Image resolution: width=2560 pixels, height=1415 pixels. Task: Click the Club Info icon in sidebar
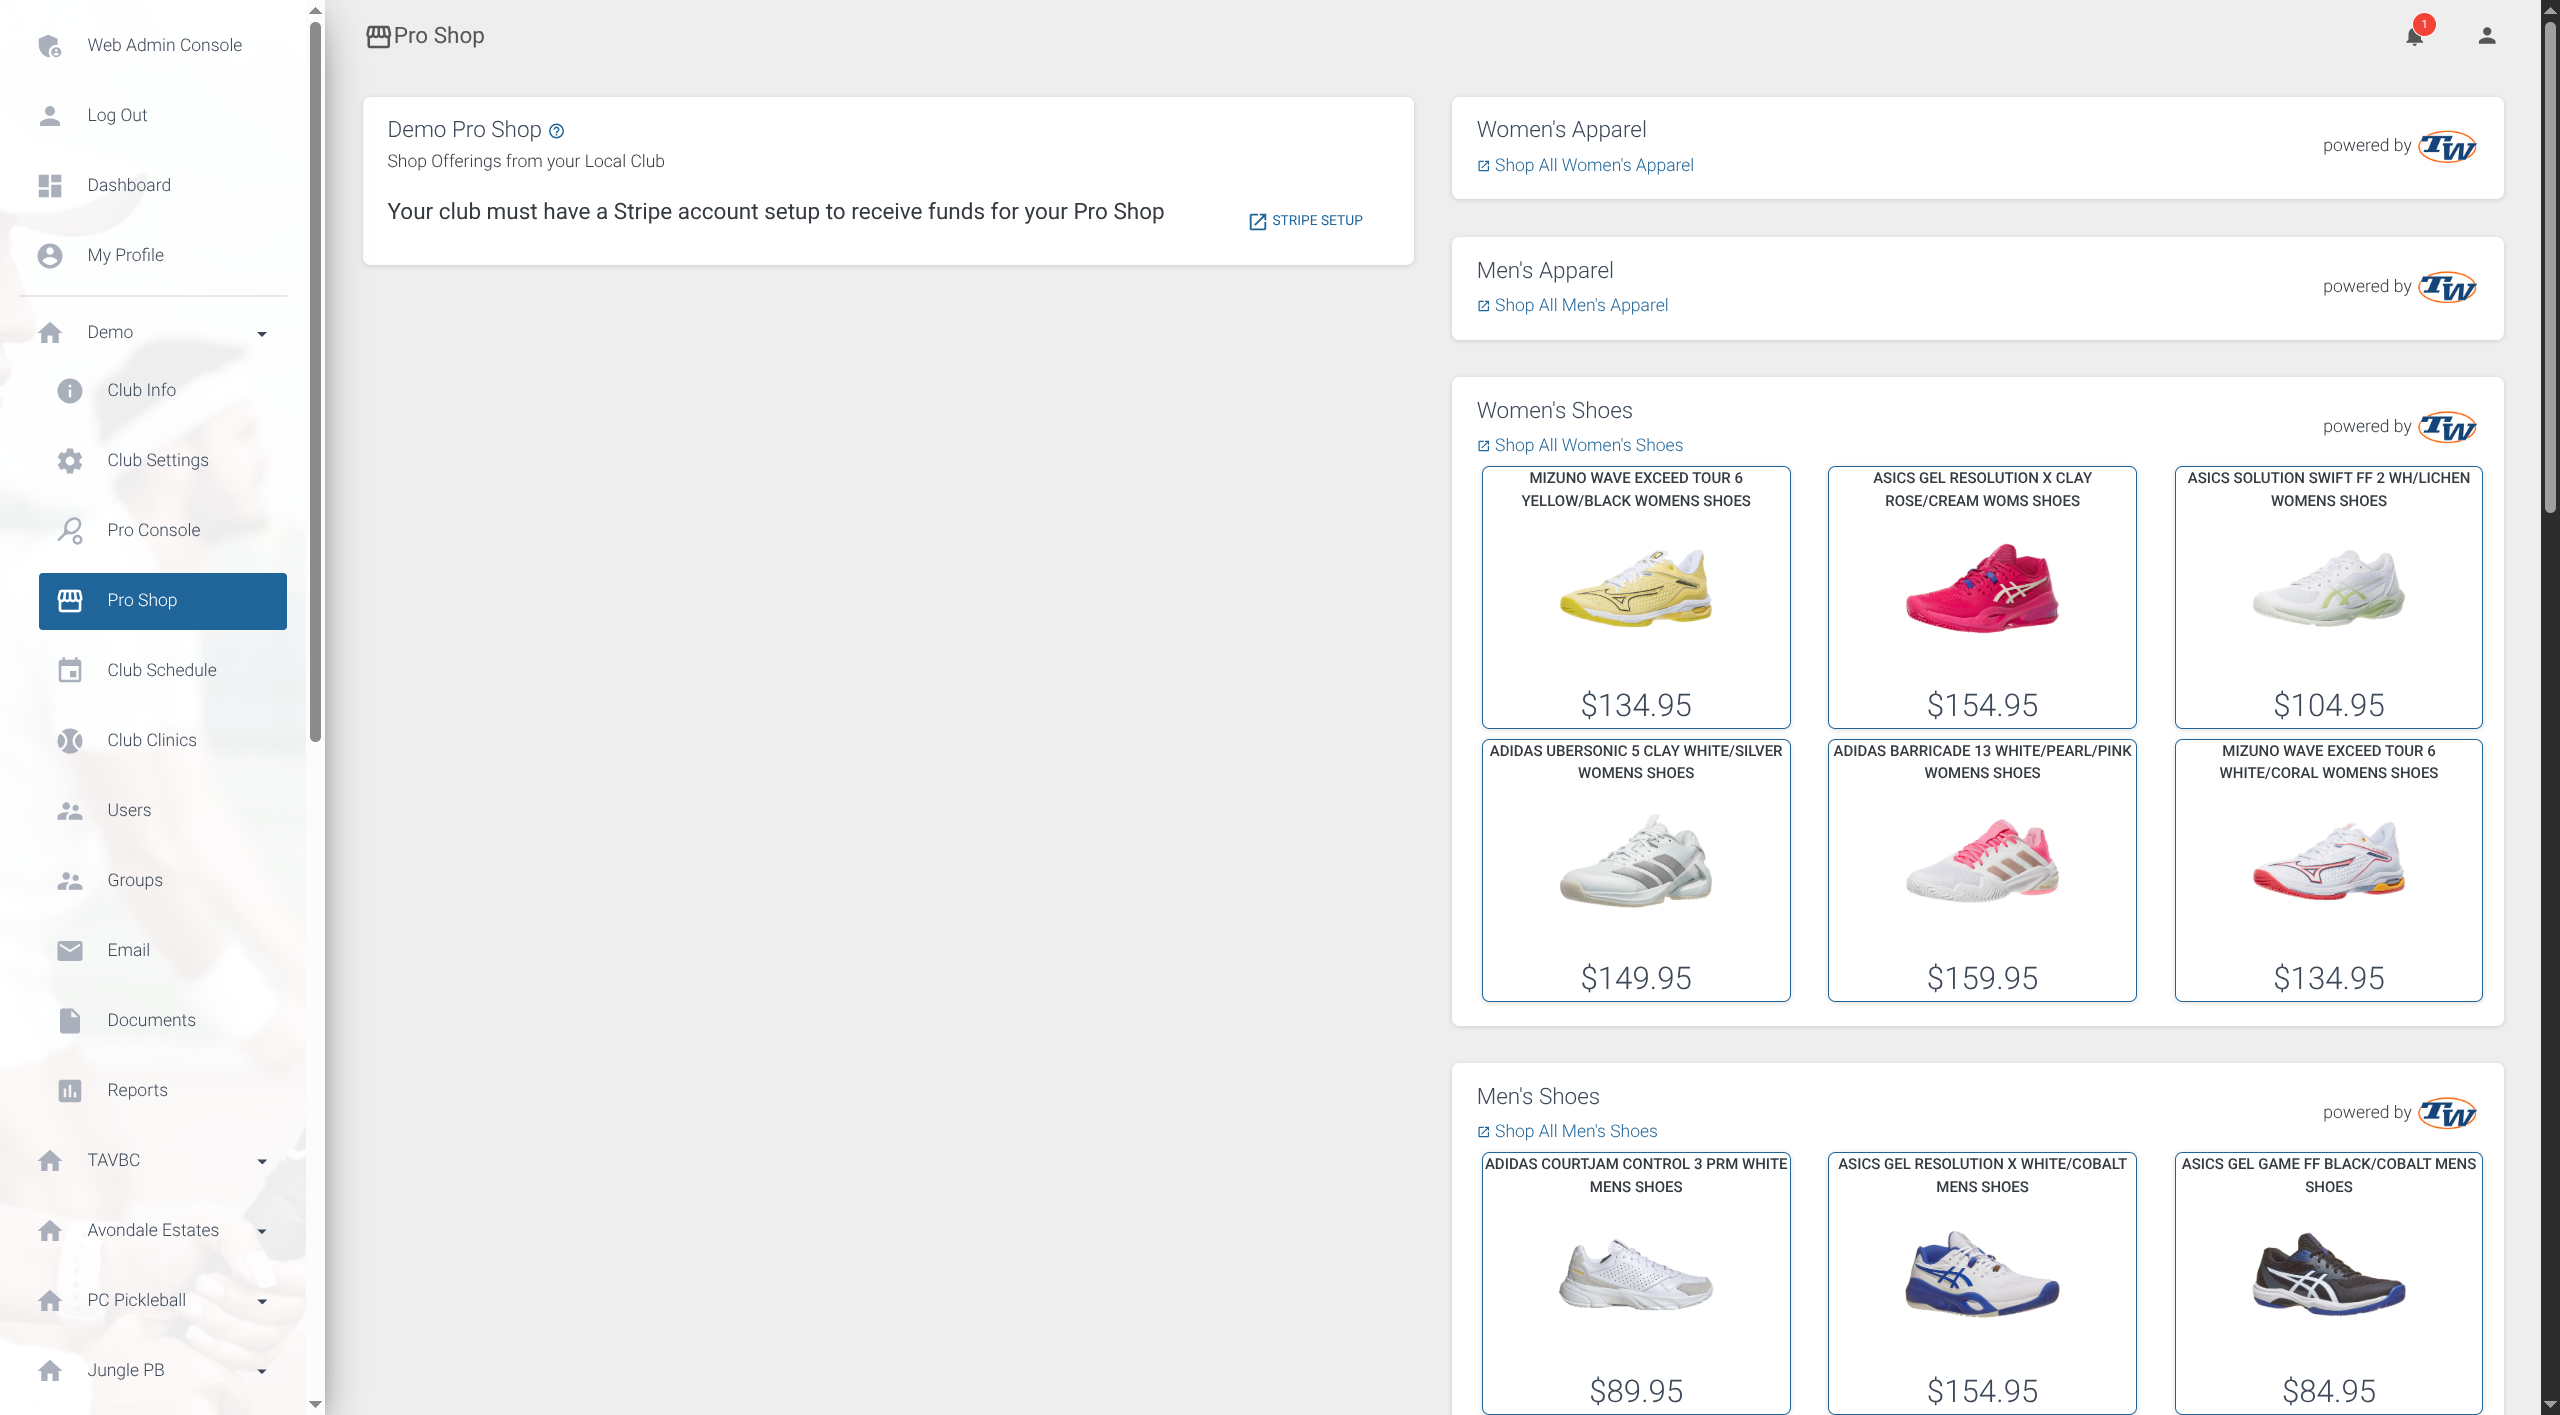70,390
